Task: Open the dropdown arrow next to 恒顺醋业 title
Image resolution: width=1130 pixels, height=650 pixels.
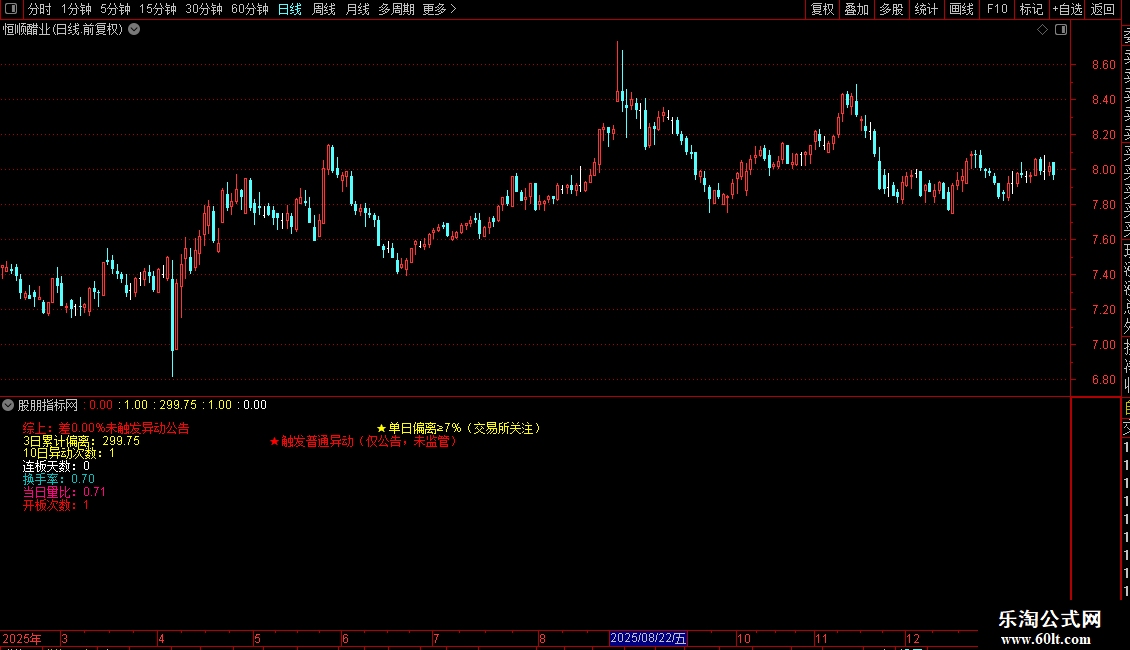Action: click(134, 30)
